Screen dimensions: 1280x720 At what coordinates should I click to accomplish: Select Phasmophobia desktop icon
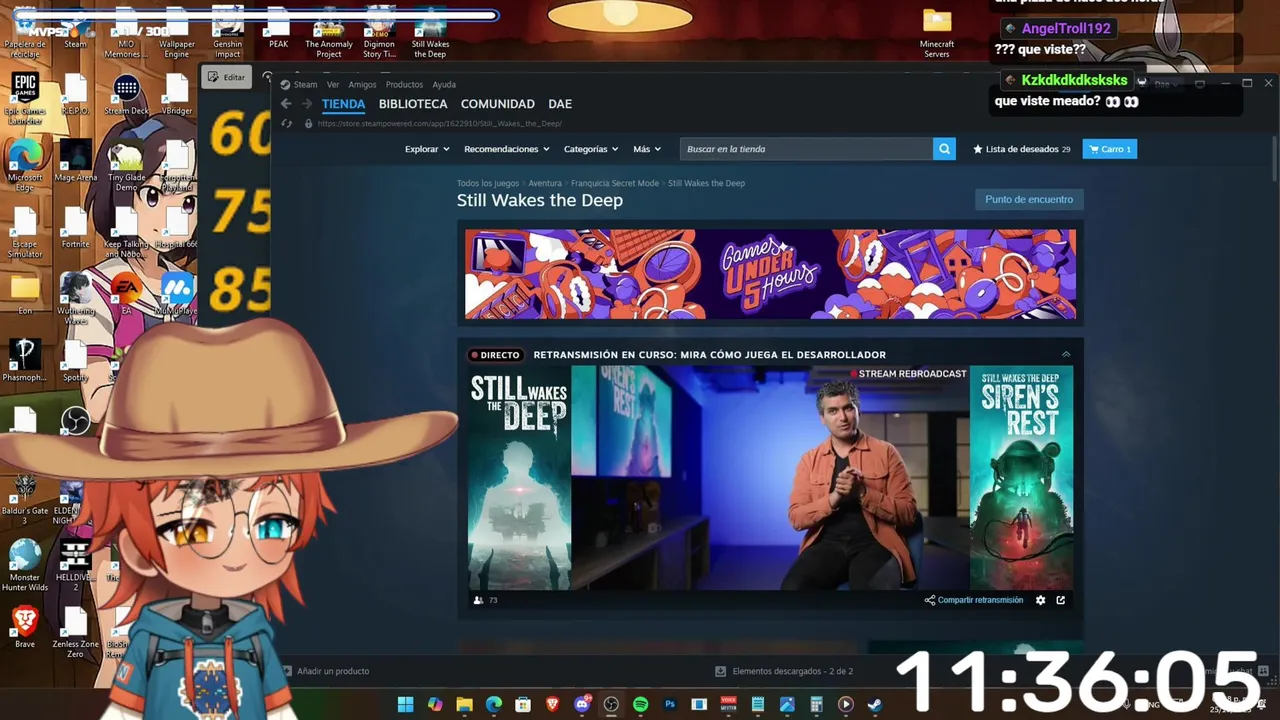pos(25,361)
